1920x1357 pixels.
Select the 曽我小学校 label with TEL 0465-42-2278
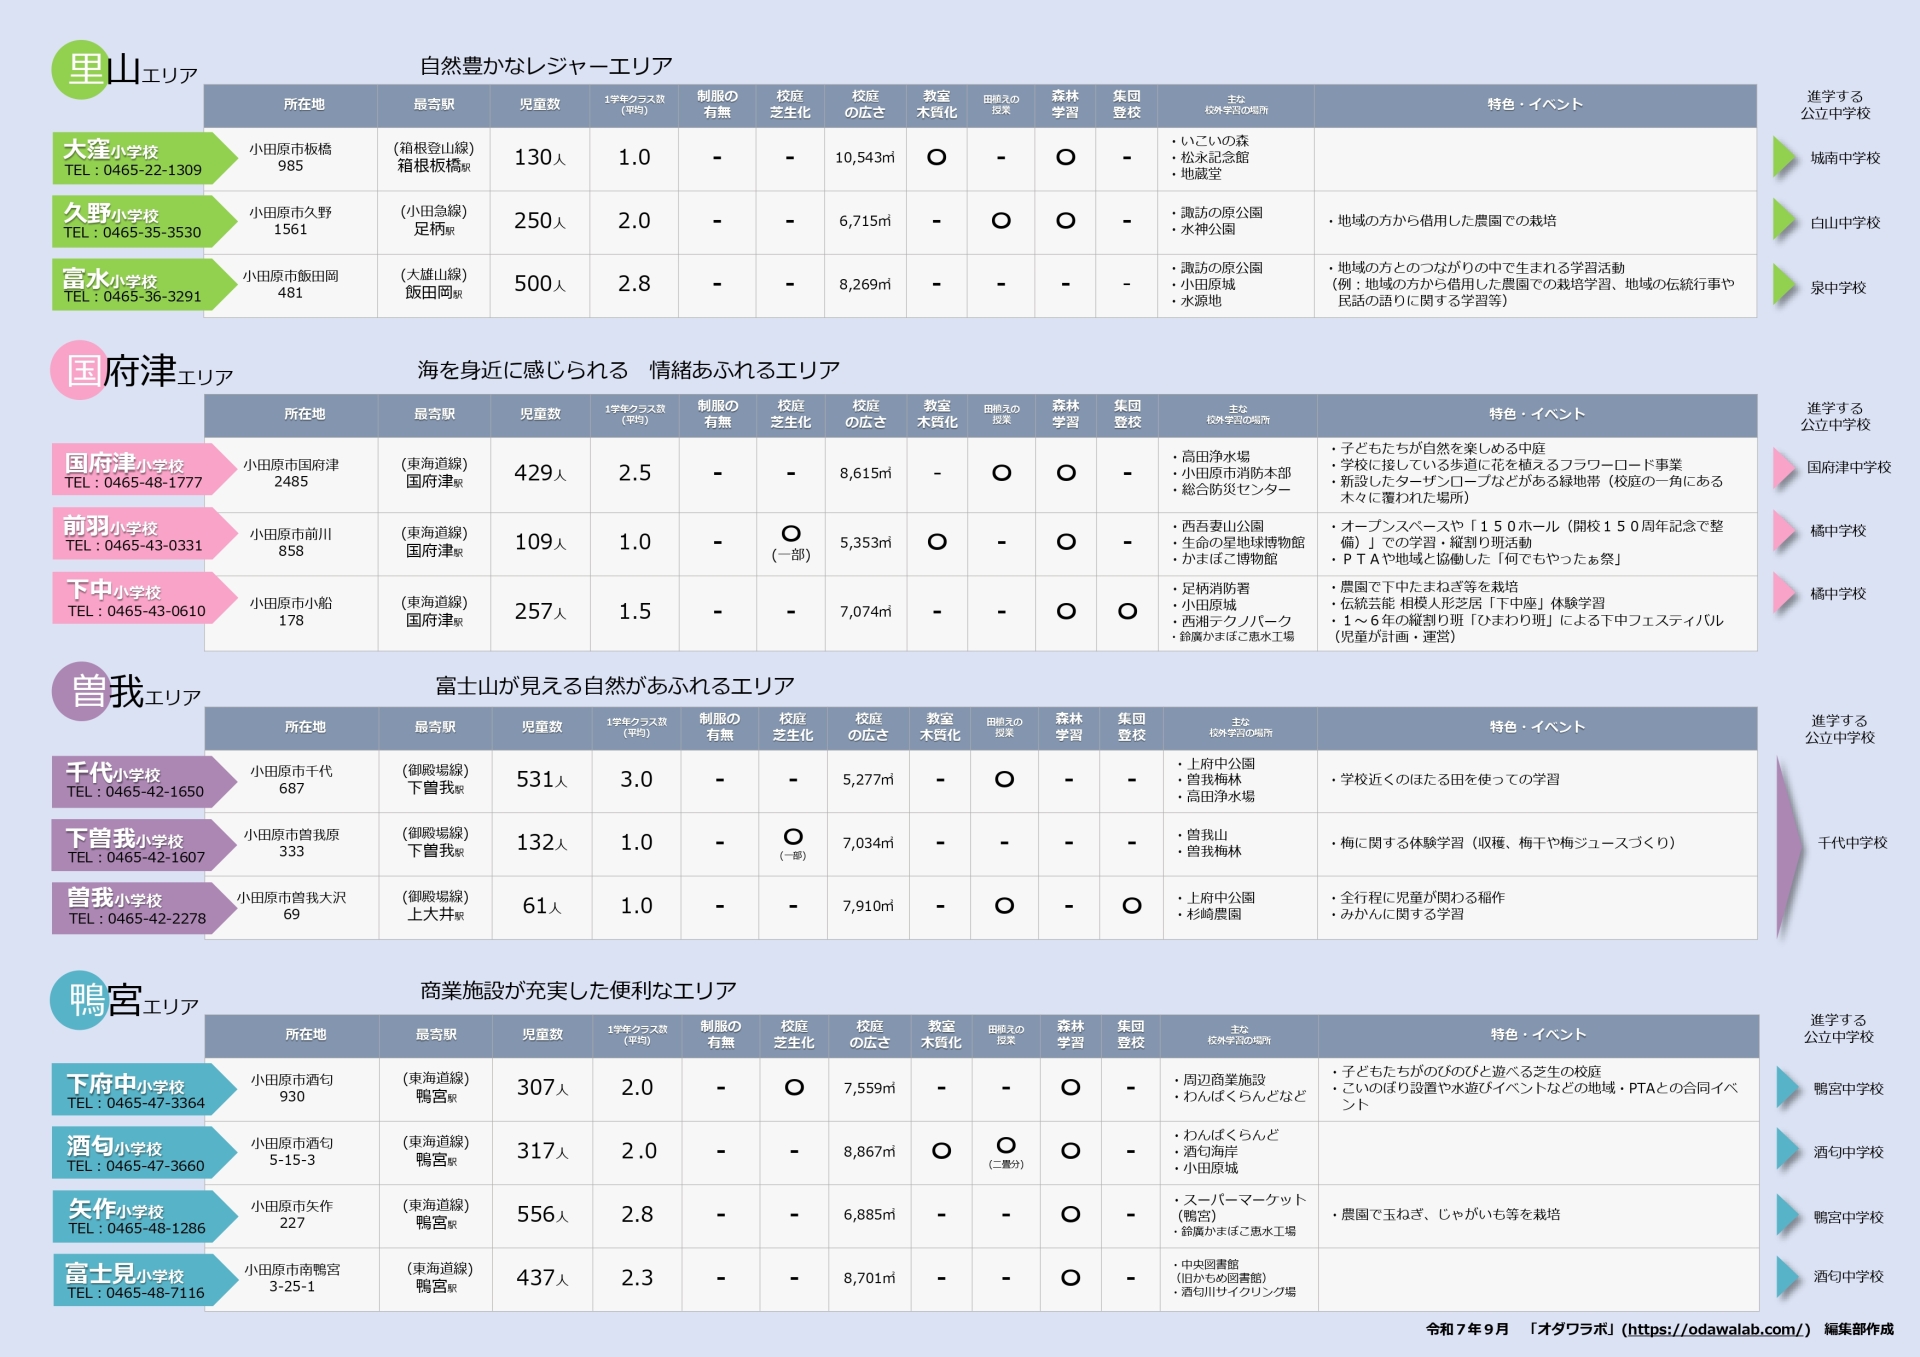tap(144, 908)
